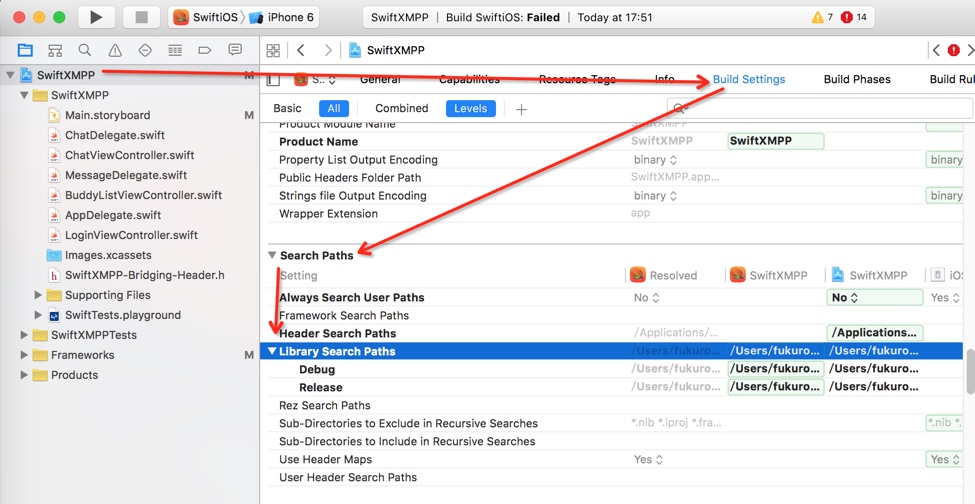
Task: Open the SwiftiOS scheme selector
Action: (206, 17)
